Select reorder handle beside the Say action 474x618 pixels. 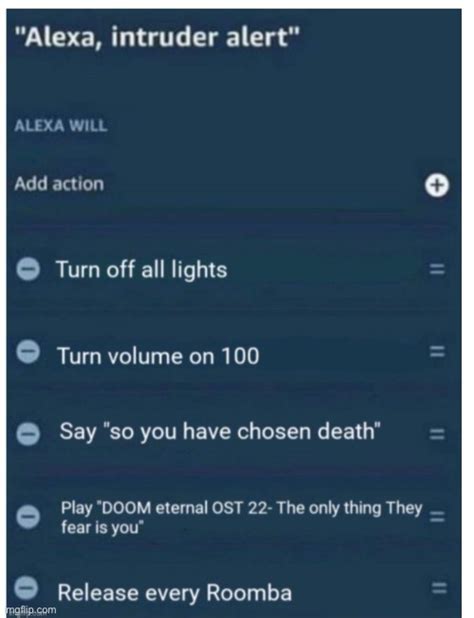point(437,434)
